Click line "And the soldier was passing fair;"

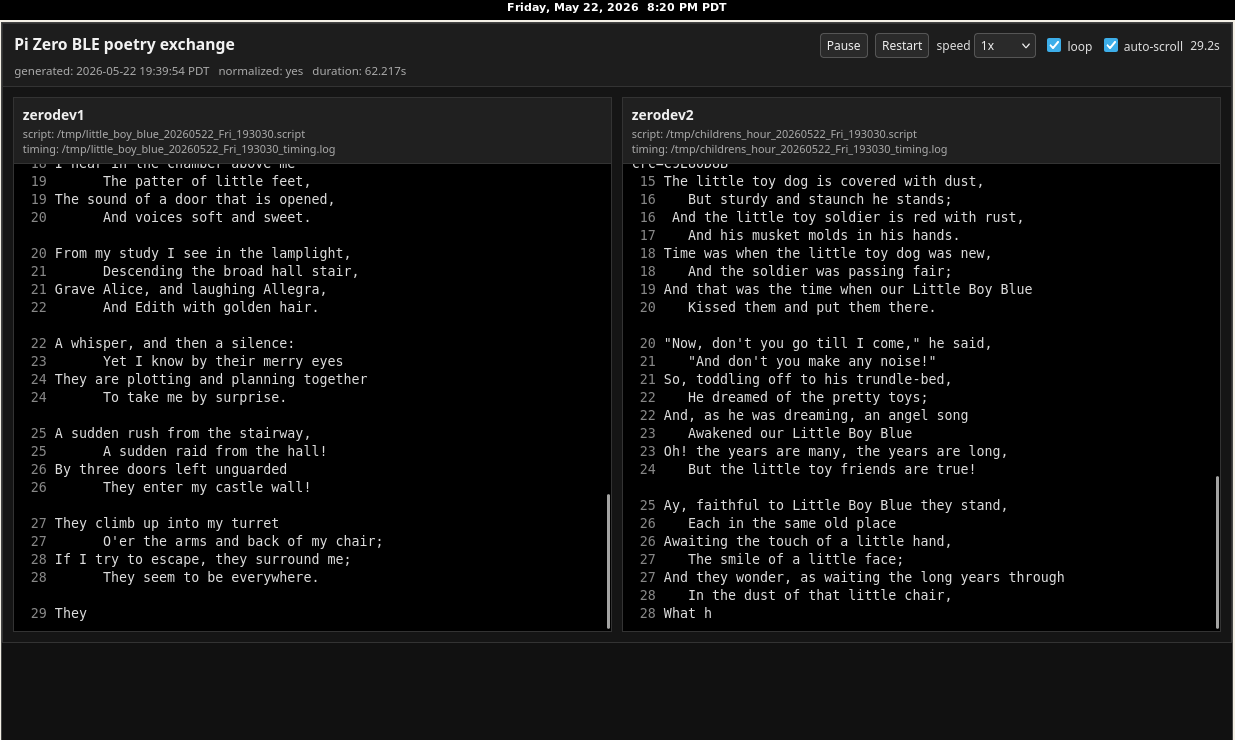tap(820, 271)
